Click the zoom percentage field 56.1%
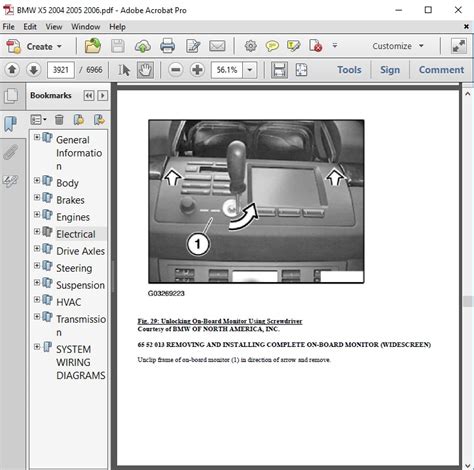This screenshot has height=470, width=474. coord(227,70)
